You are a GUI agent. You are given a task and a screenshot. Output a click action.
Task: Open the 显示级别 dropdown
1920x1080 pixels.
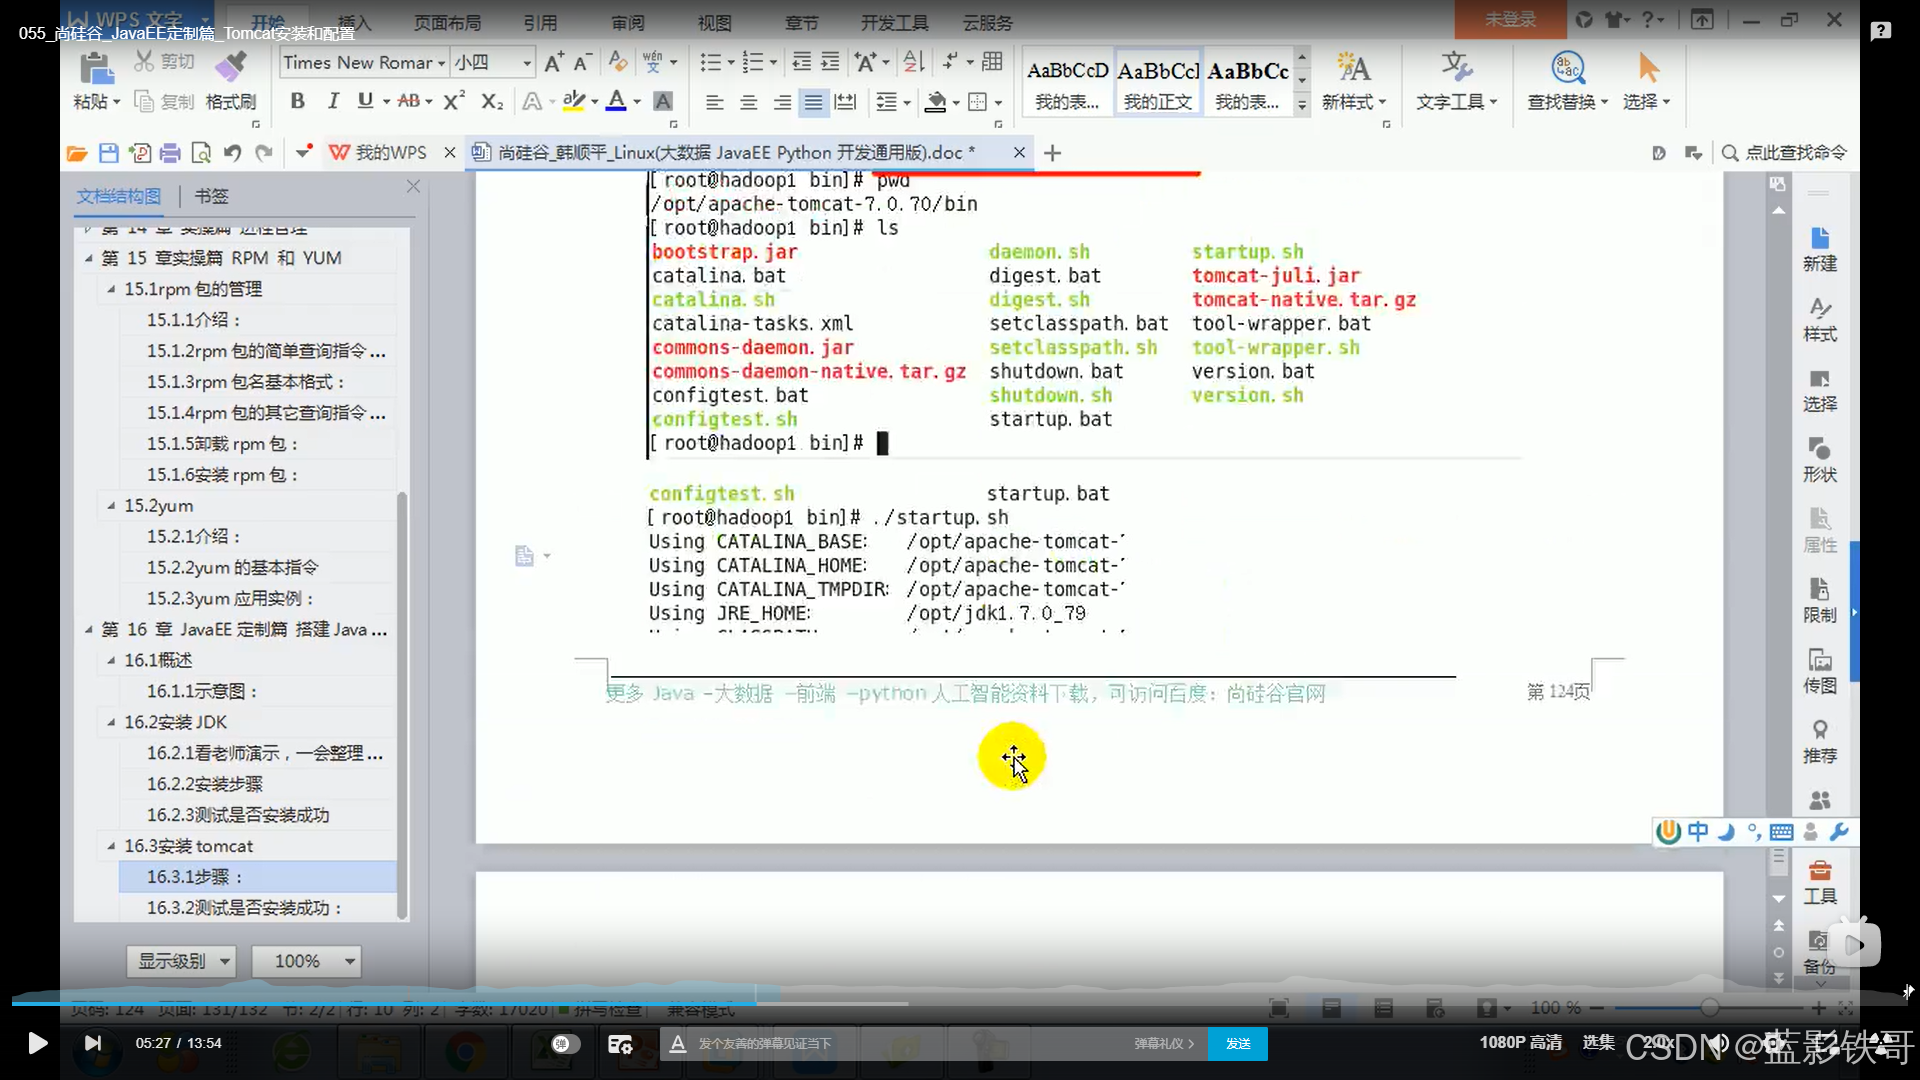tap(181, 961)
